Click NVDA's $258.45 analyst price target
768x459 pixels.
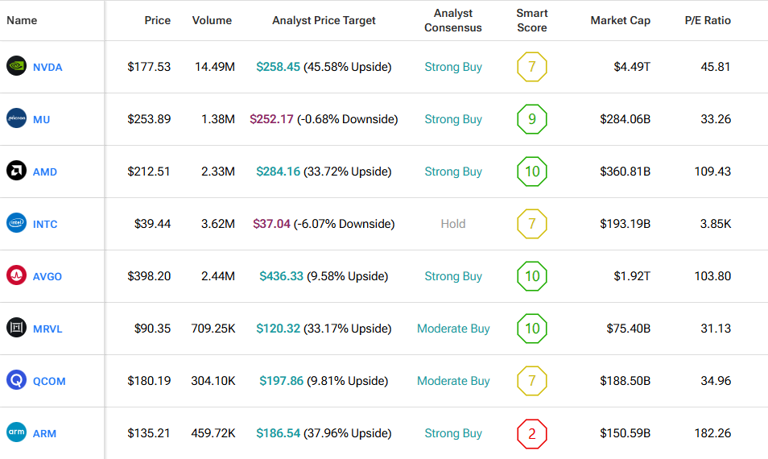pyautogui.click(x=278, y=67)
